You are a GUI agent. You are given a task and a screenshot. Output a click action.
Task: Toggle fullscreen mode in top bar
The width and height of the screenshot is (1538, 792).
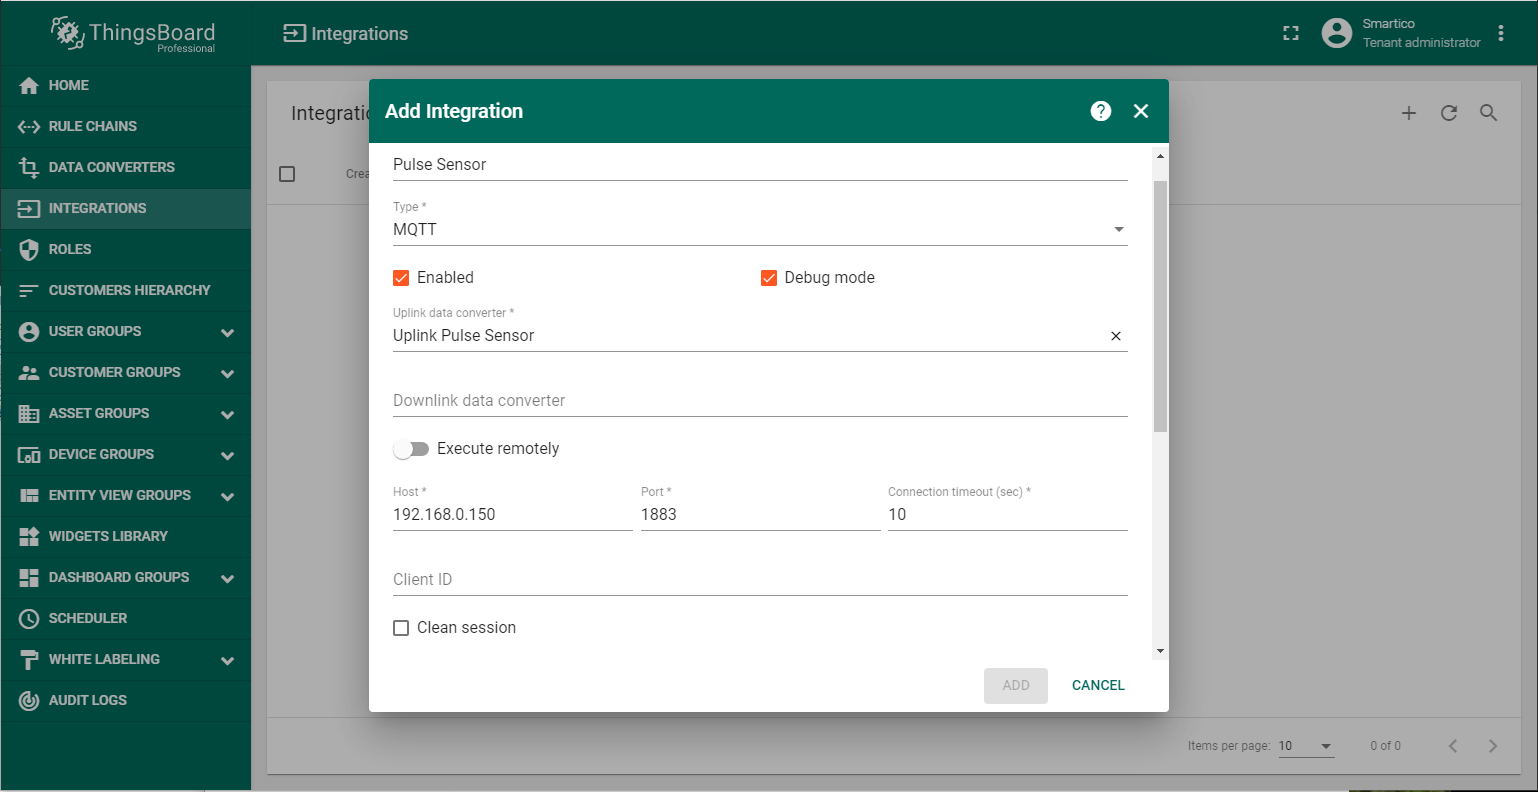[1291, 33]
